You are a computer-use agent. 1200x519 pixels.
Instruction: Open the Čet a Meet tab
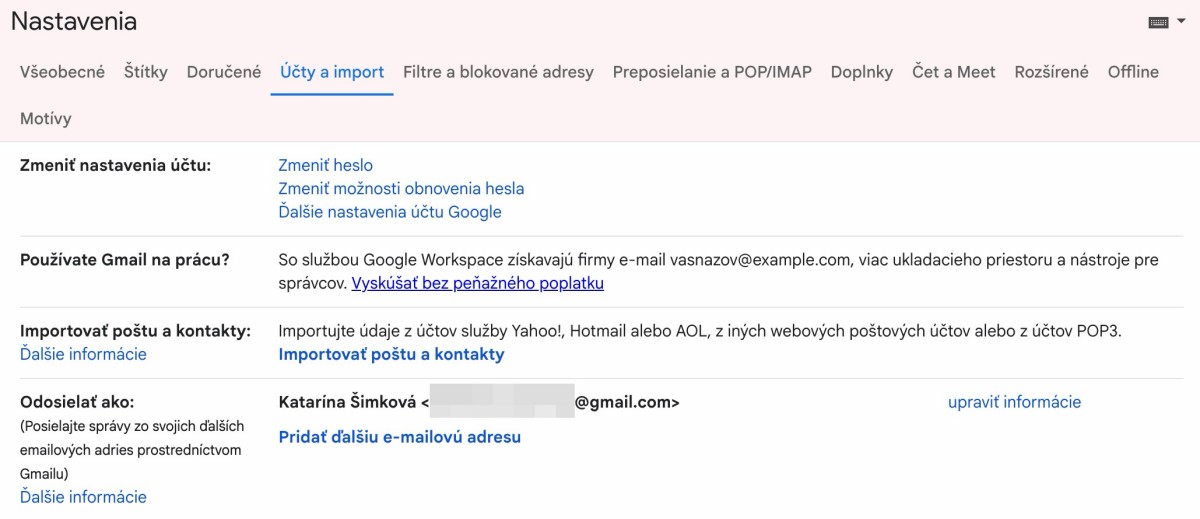pos(954,72)
